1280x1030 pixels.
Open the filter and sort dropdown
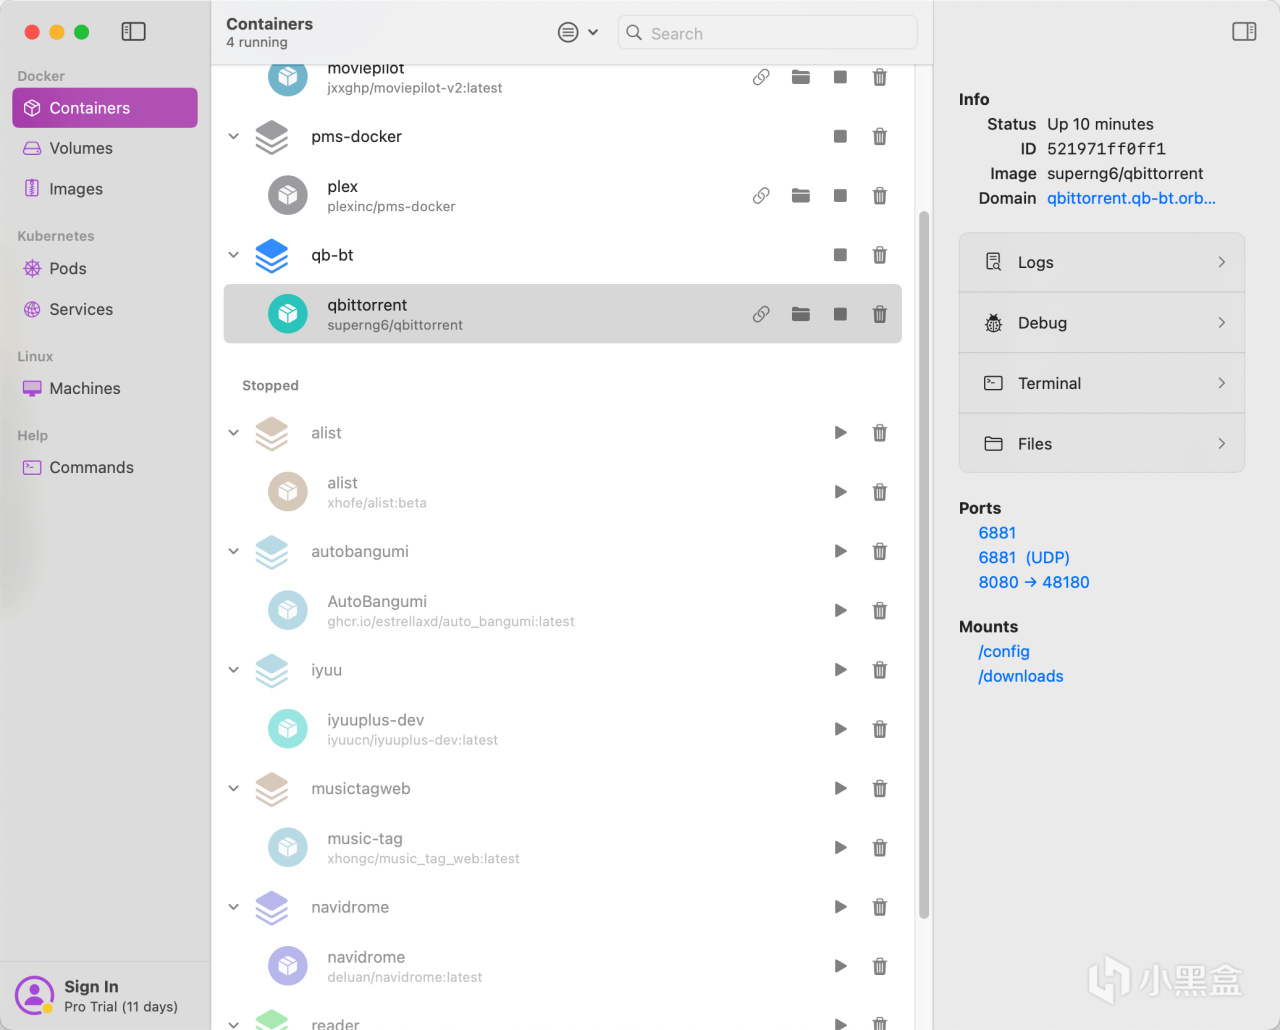578,32
